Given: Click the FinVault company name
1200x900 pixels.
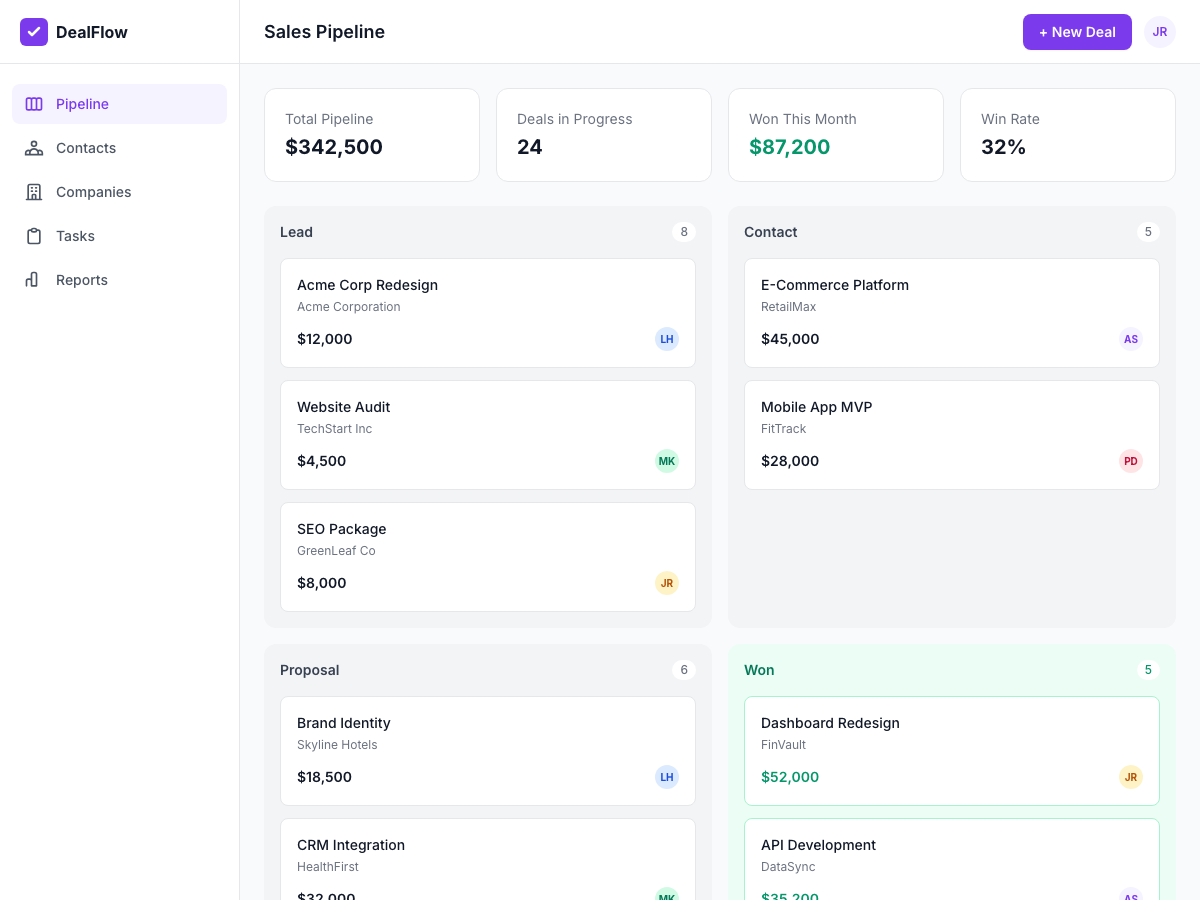Looking at the screenshot, I should pyautogui.click(x=783, y=745).
